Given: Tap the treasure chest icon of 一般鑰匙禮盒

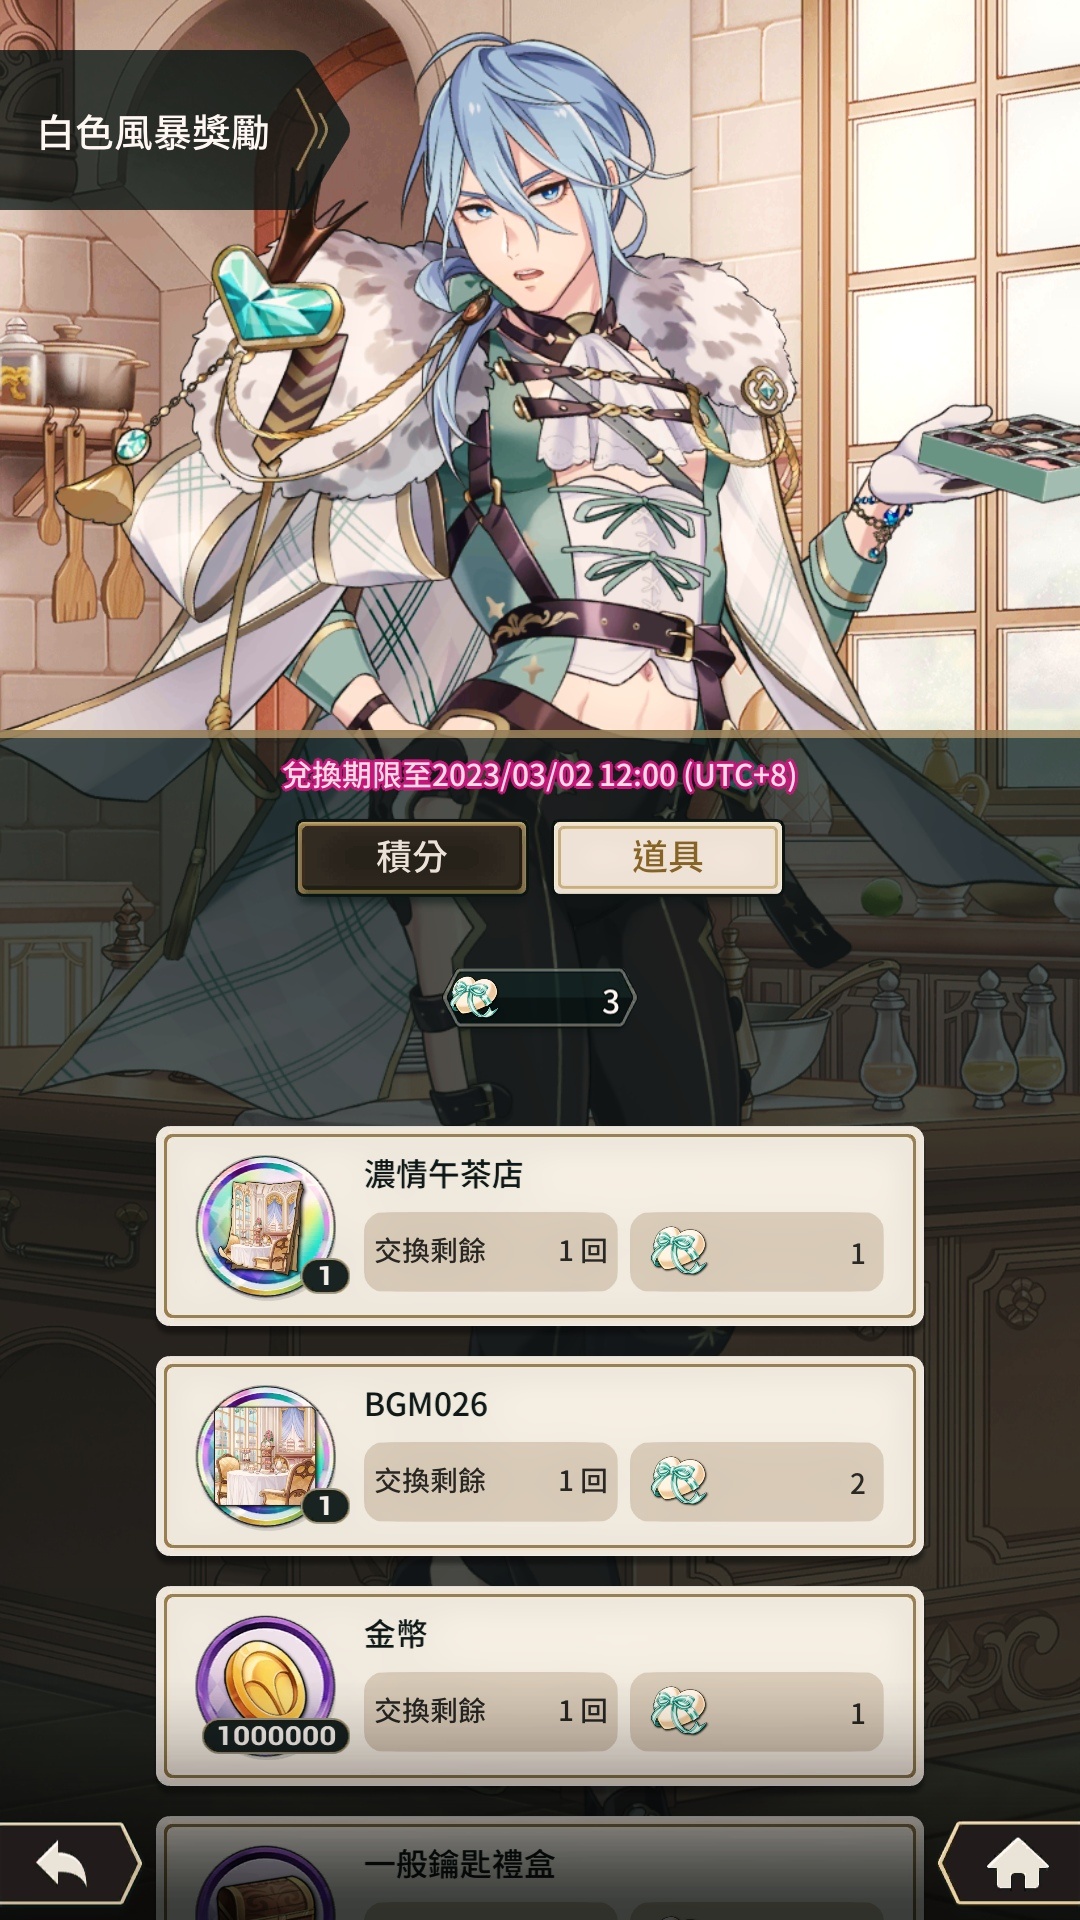Looking at the screenshot, I should 265,1885.
